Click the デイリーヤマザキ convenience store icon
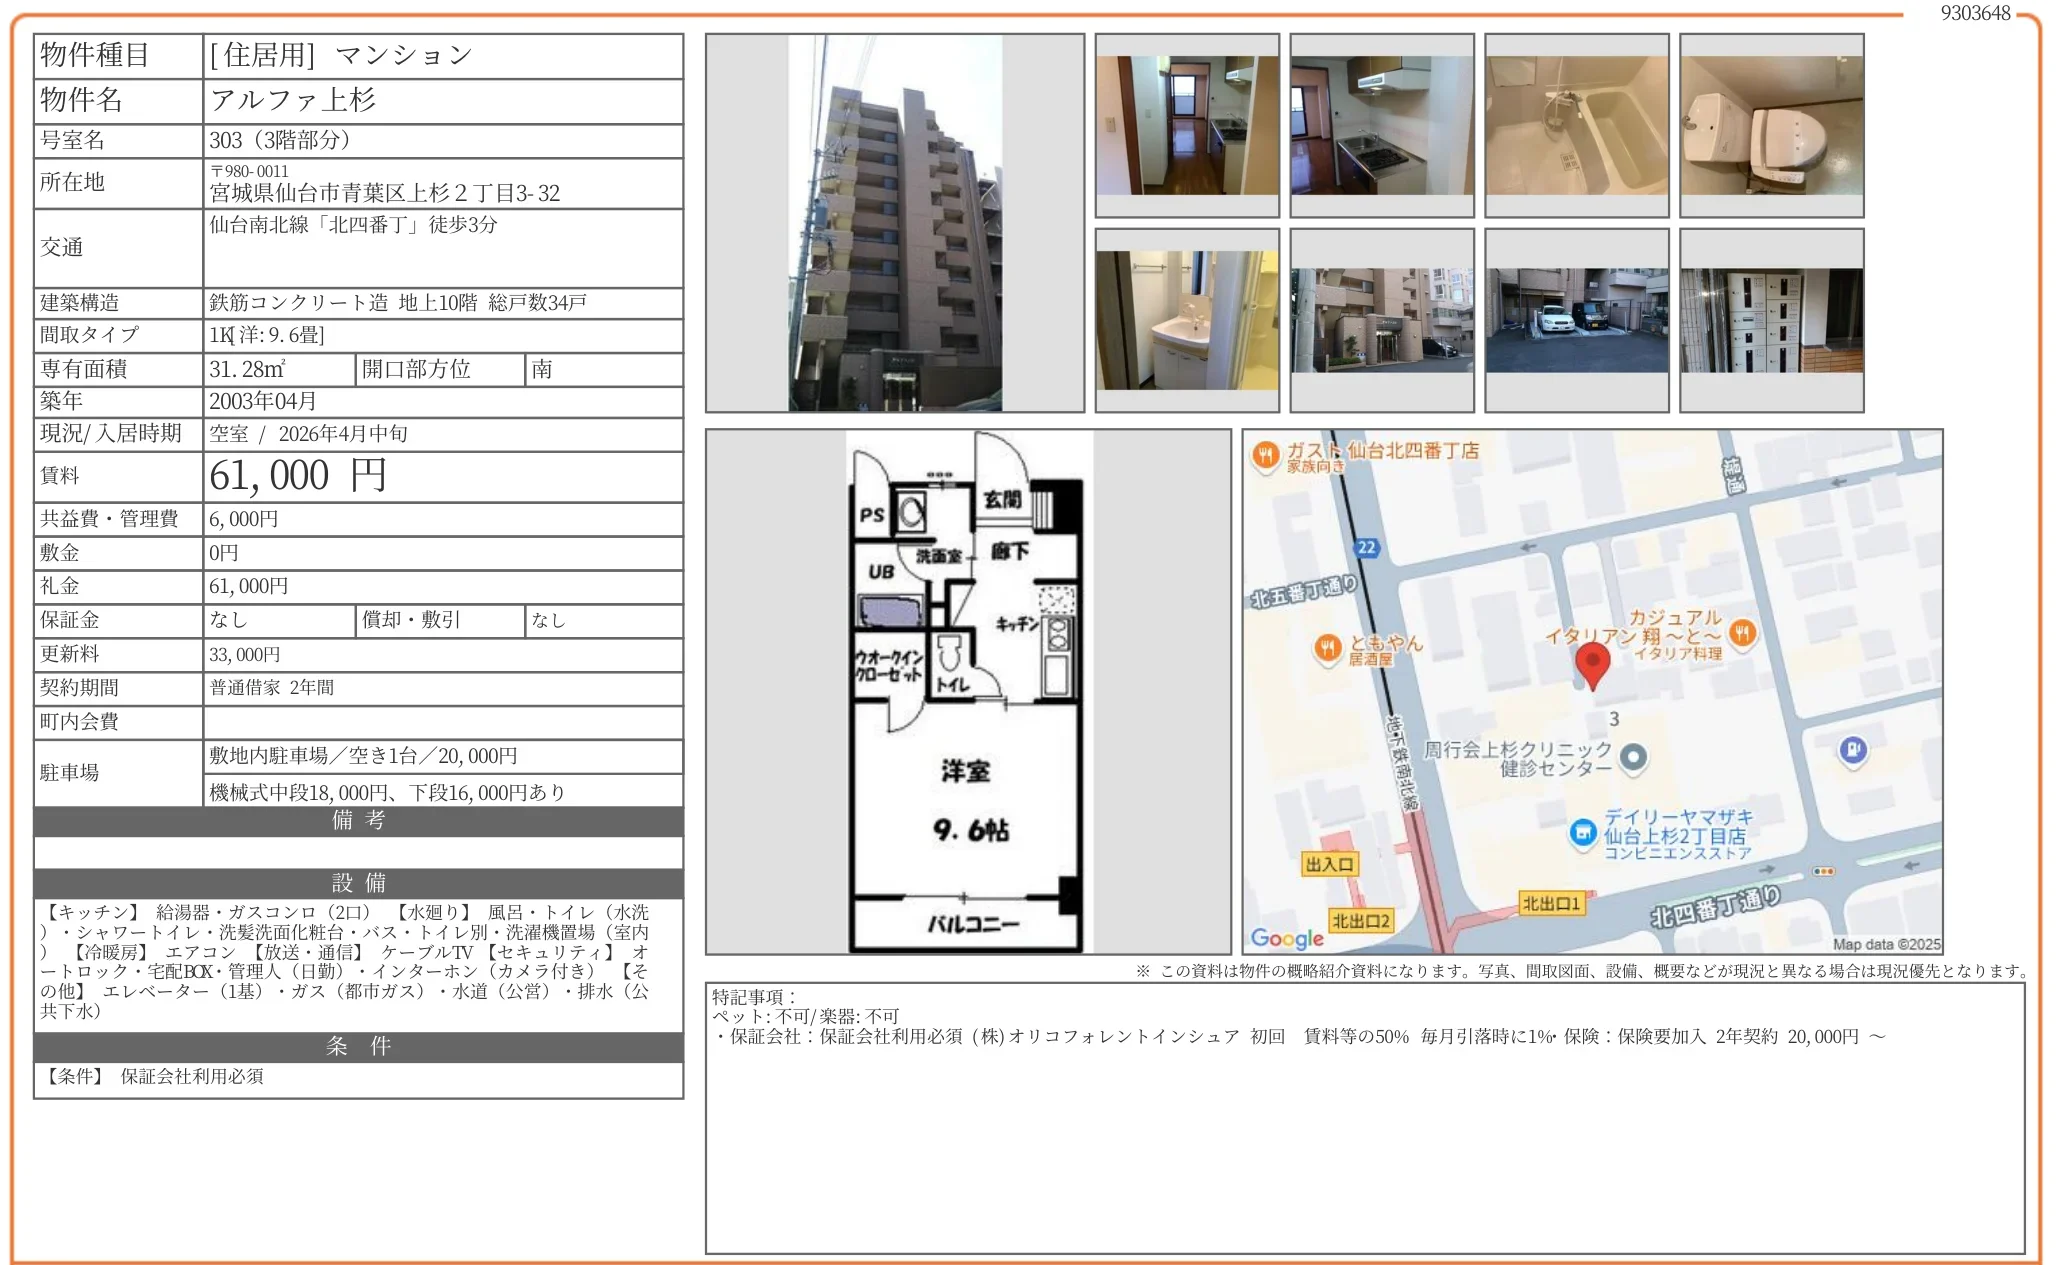The width and height of the screenshot is (2056, 1265). pyautogui.click(x=1583, y=833)
